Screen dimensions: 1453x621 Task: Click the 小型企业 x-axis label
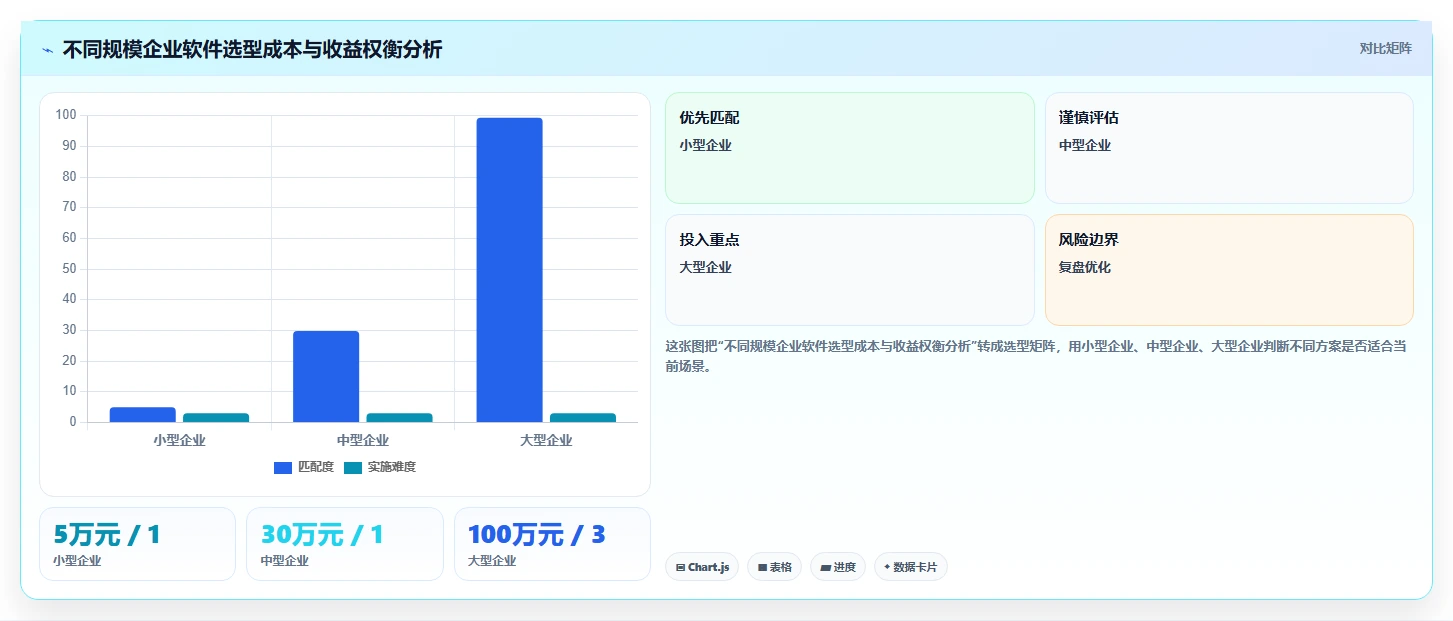(179, 440)
